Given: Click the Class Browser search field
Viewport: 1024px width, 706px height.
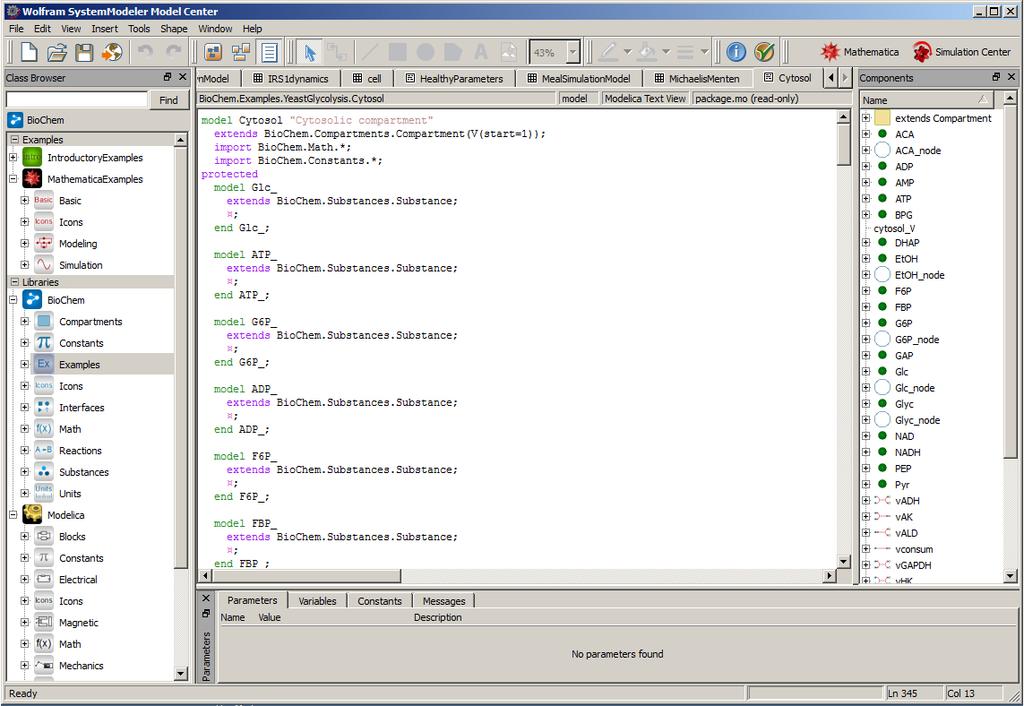Looking at the screenshot, I should 77,99.
